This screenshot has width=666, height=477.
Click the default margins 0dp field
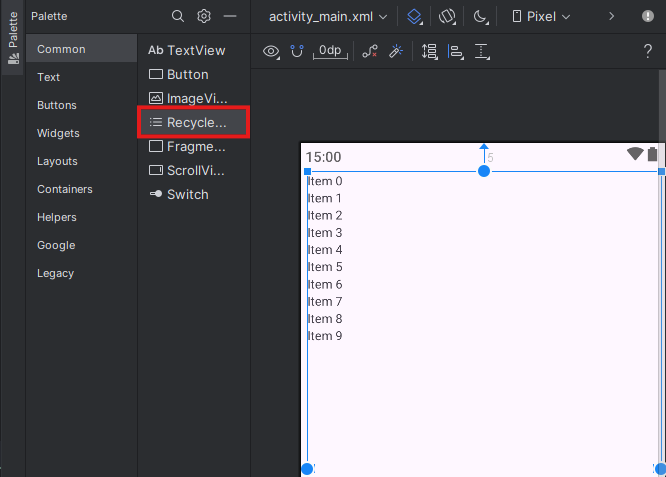(x=329, y=51)
